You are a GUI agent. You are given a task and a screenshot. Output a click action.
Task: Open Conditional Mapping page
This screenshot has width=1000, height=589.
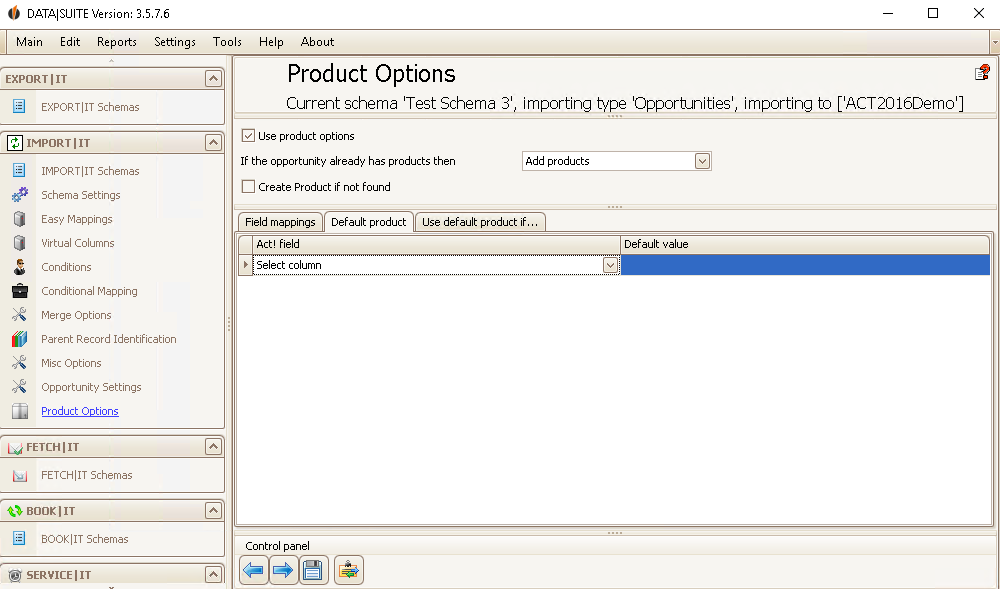pyautogui.click(x=89, y=291)
